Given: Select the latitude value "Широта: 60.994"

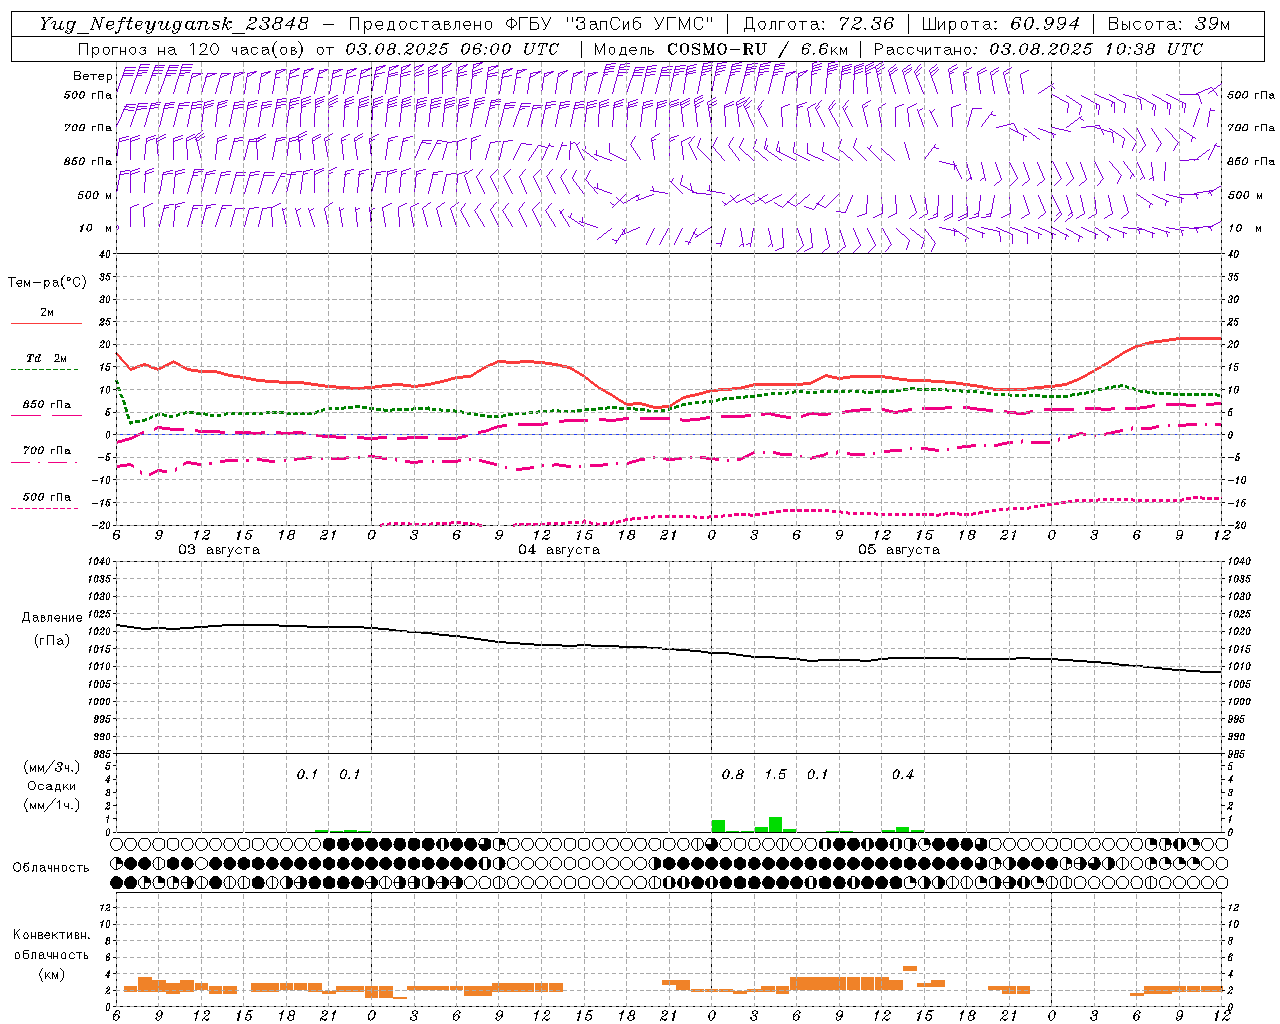Looking at the screenshot, I should click(1001, 23).
